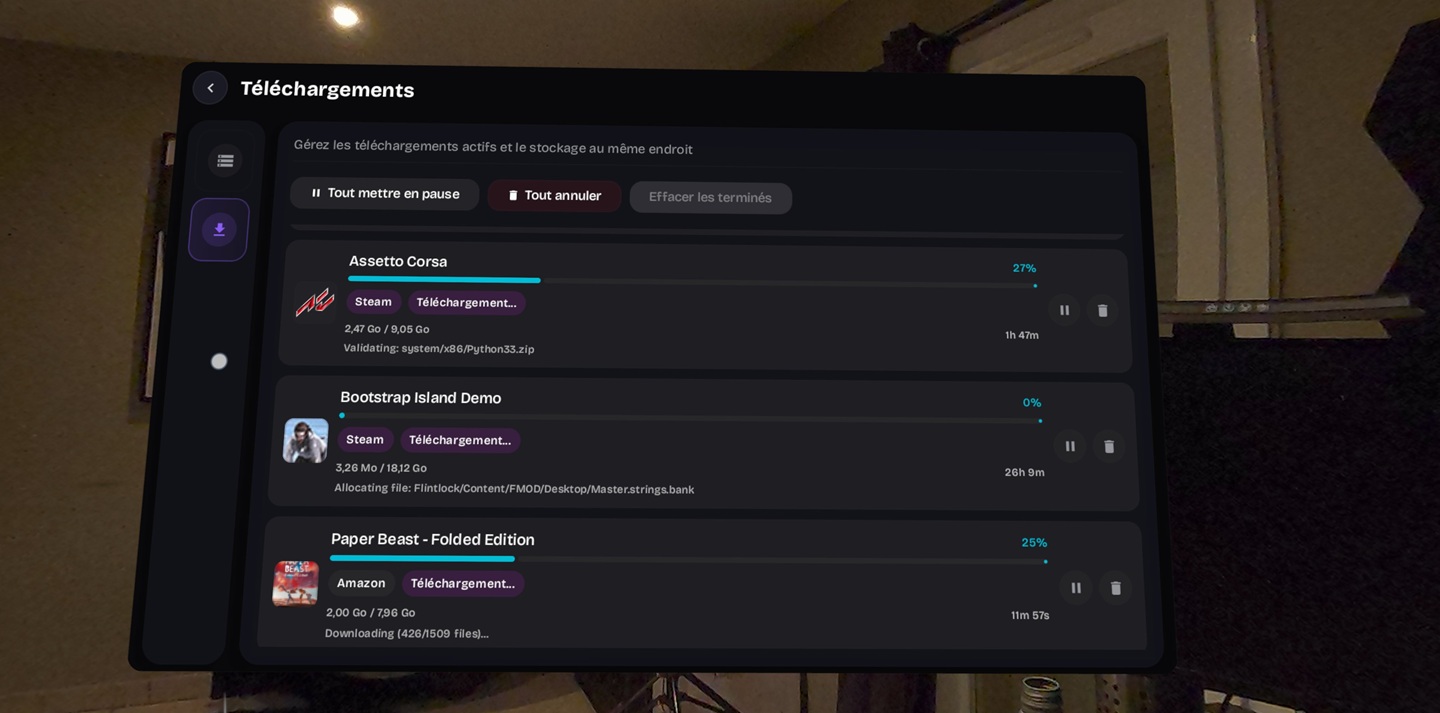Open the library list view in sidebar
1440x713 pixels.
coord(225,160)
